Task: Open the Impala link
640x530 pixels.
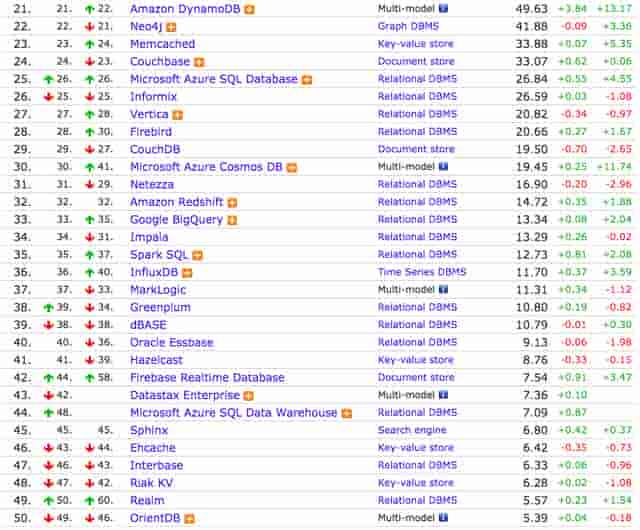Action: point(149,237)
